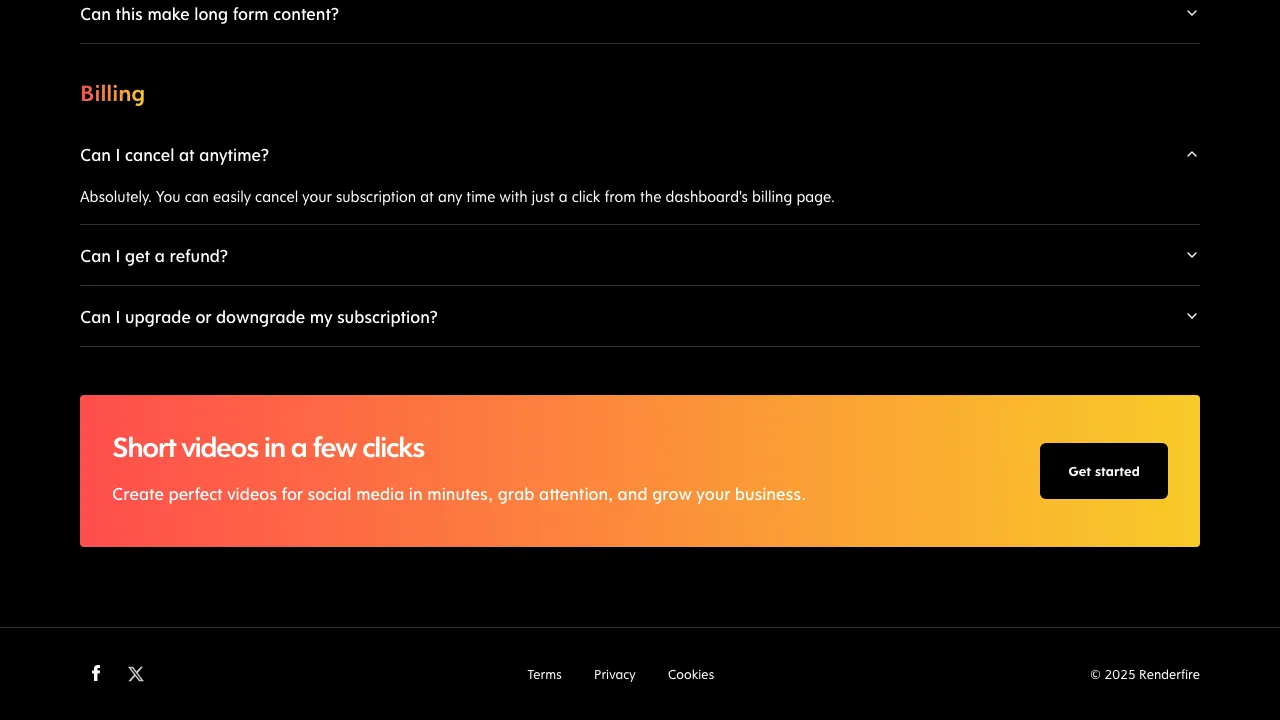Open the Cookies page
Screen dimensions: 1280x720
pos(691,674)
